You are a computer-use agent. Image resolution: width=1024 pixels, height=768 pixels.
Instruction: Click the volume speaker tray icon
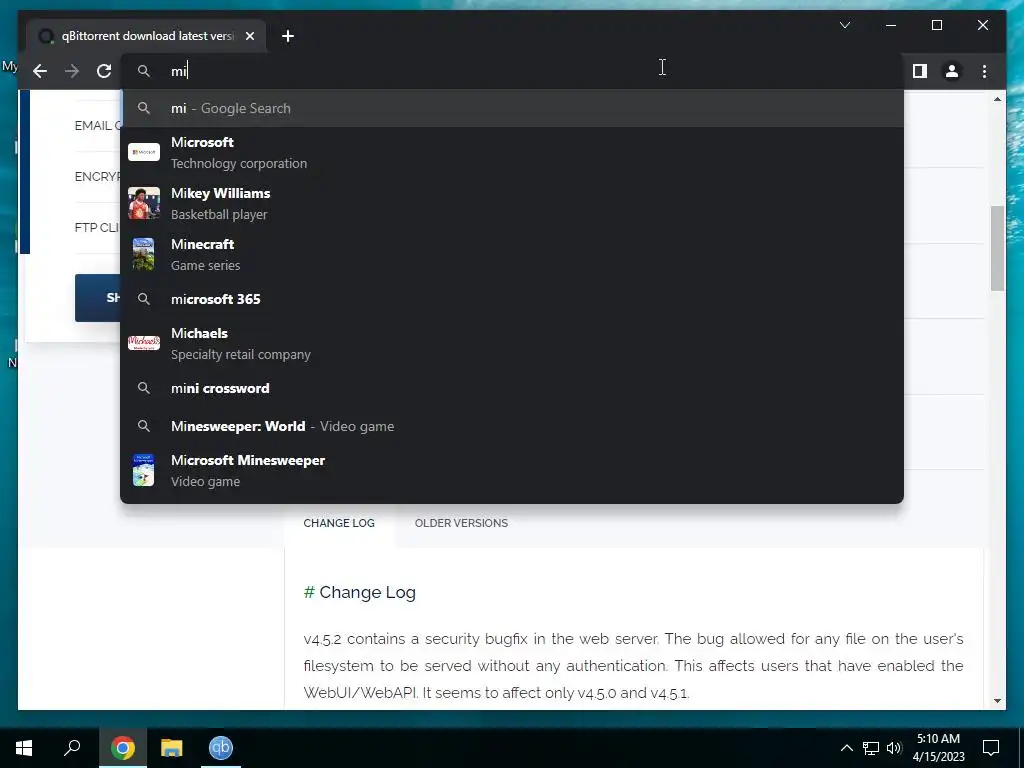pos(894,748)
